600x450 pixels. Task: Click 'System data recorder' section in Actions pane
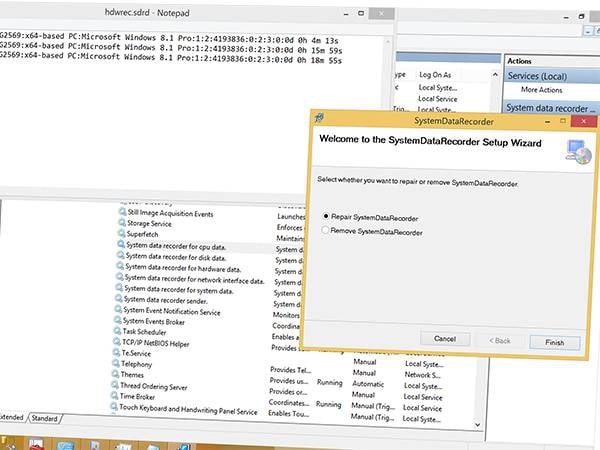click(x=551, y=108)
